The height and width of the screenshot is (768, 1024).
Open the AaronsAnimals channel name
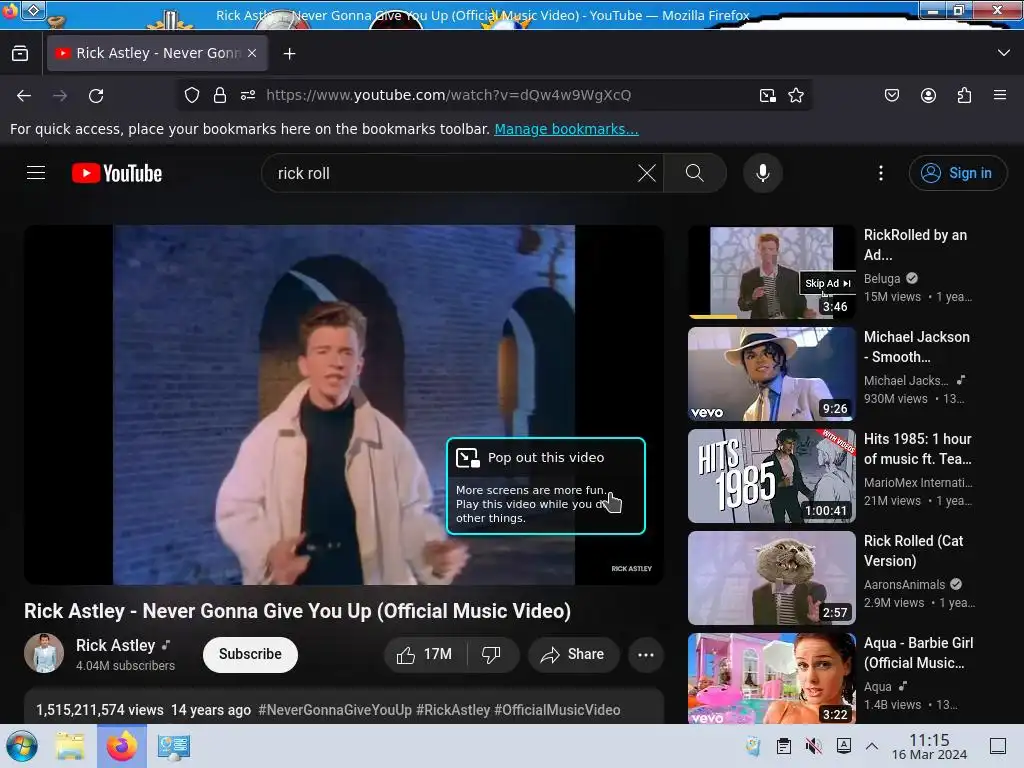click(x=904, y=584)
